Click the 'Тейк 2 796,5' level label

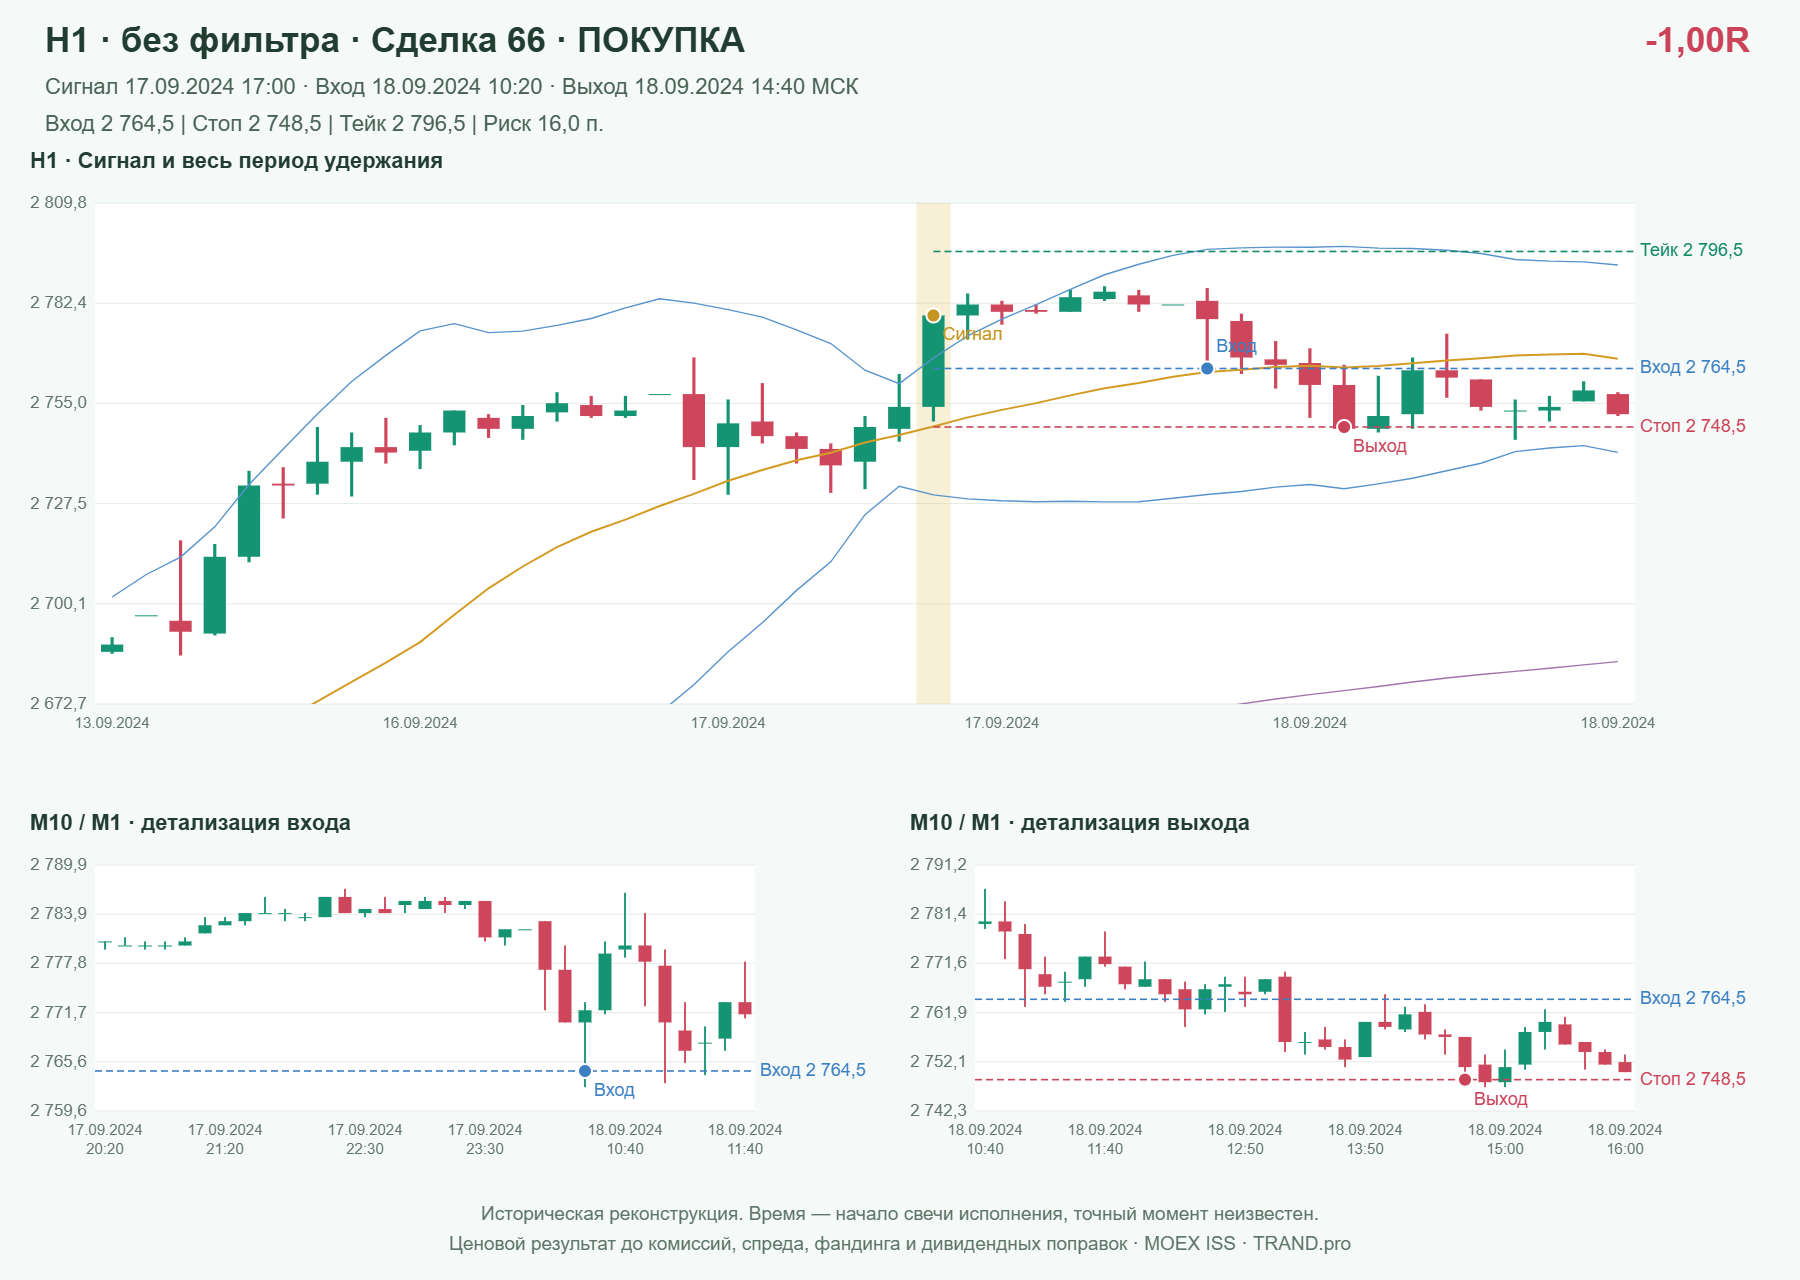[x=1691, y=250]
